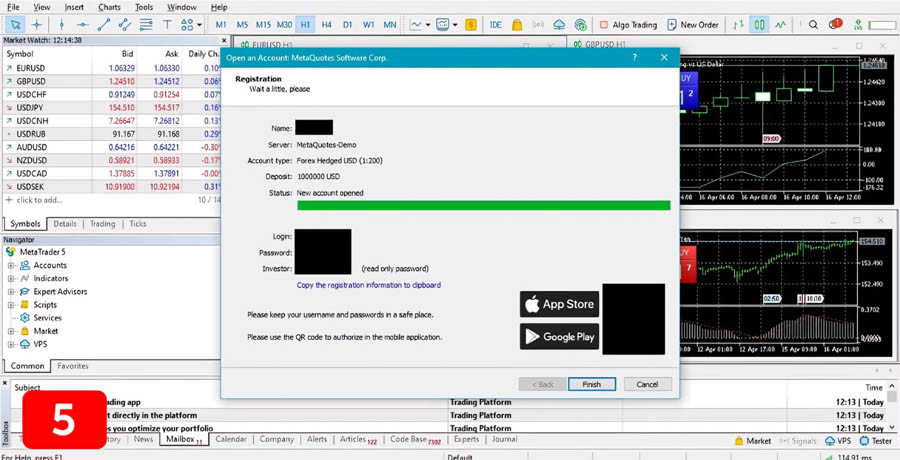Screen dimensions: 900x460
Task: Open the search magnifier icon
Action: pyautogui.click(x=813, y=25)
